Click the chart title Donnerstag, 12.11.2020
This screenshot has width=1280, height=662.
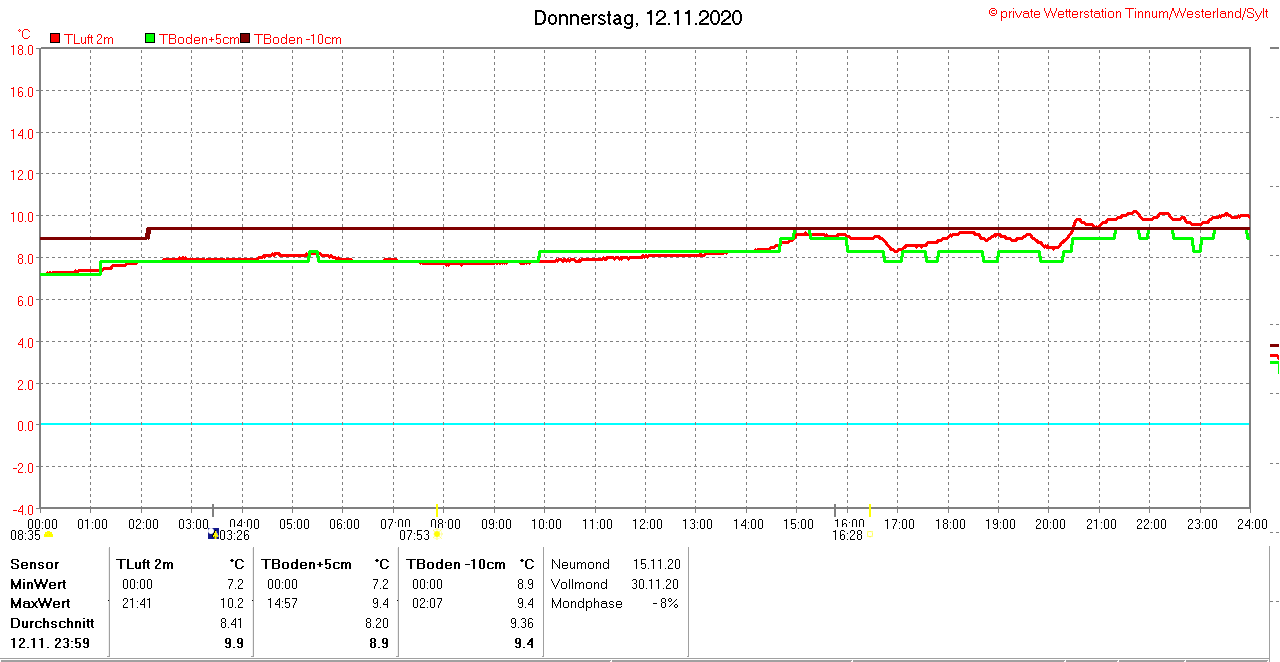[638, 18]
